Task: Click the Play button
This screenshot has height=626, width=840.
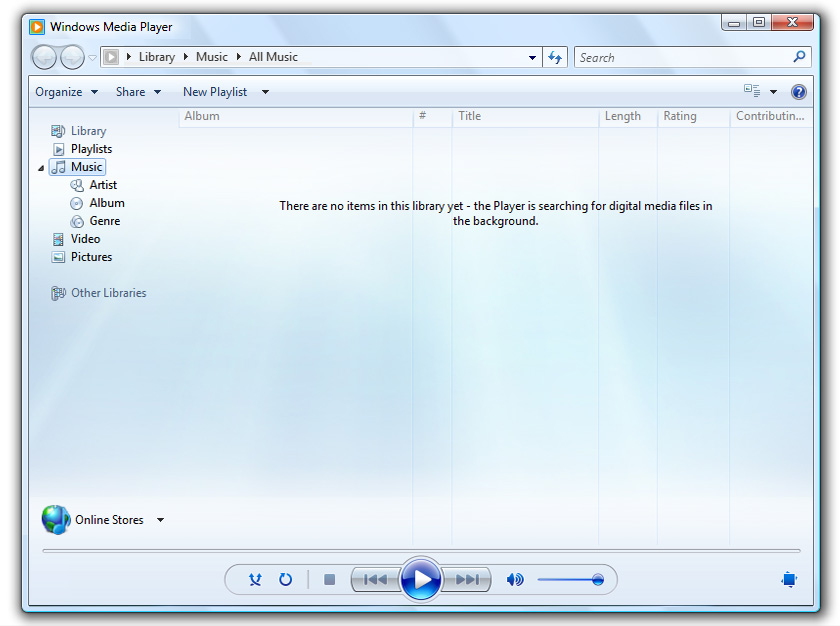Action: [421, 579]
